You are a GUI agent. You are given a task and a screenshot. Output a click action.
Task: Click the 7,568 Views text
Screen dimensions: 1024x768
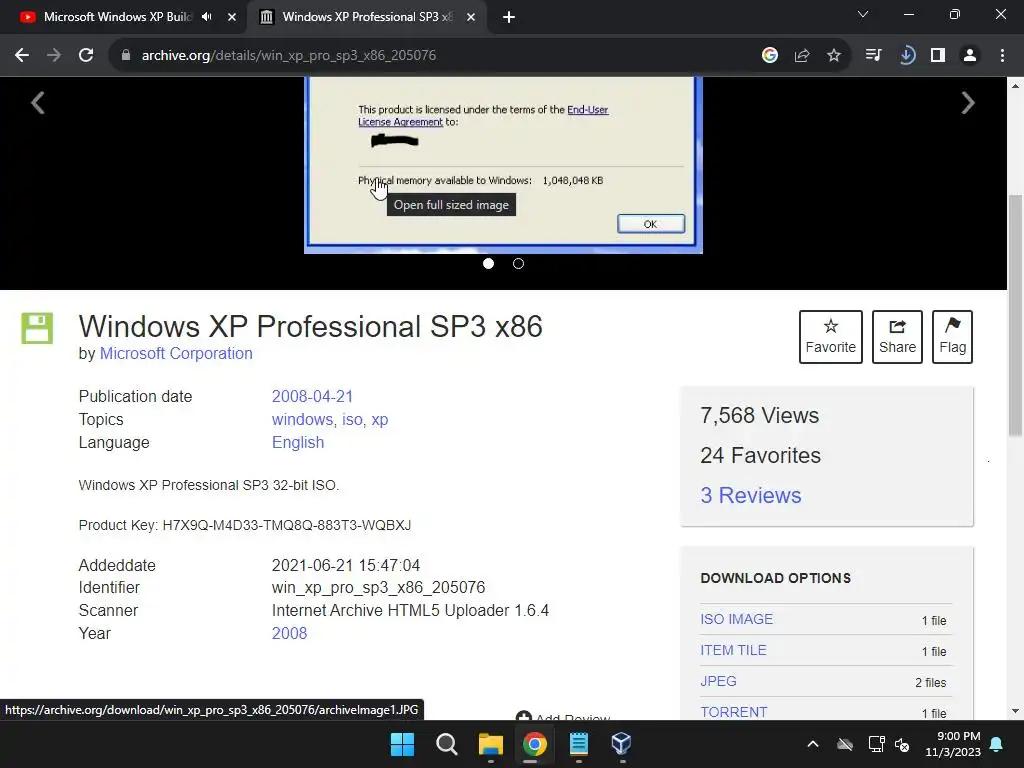coord(760,415)
